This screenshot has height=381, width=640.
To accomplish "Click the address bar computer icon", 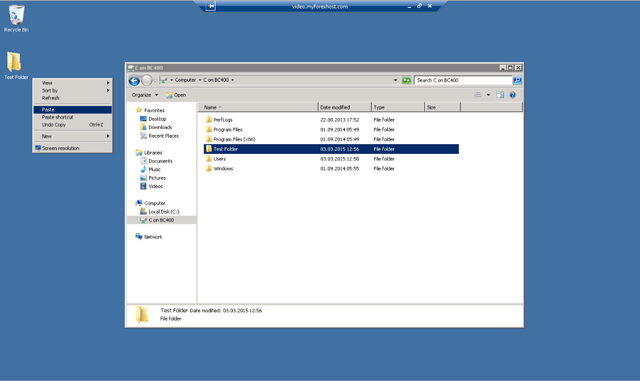I will tap(163, 80).
